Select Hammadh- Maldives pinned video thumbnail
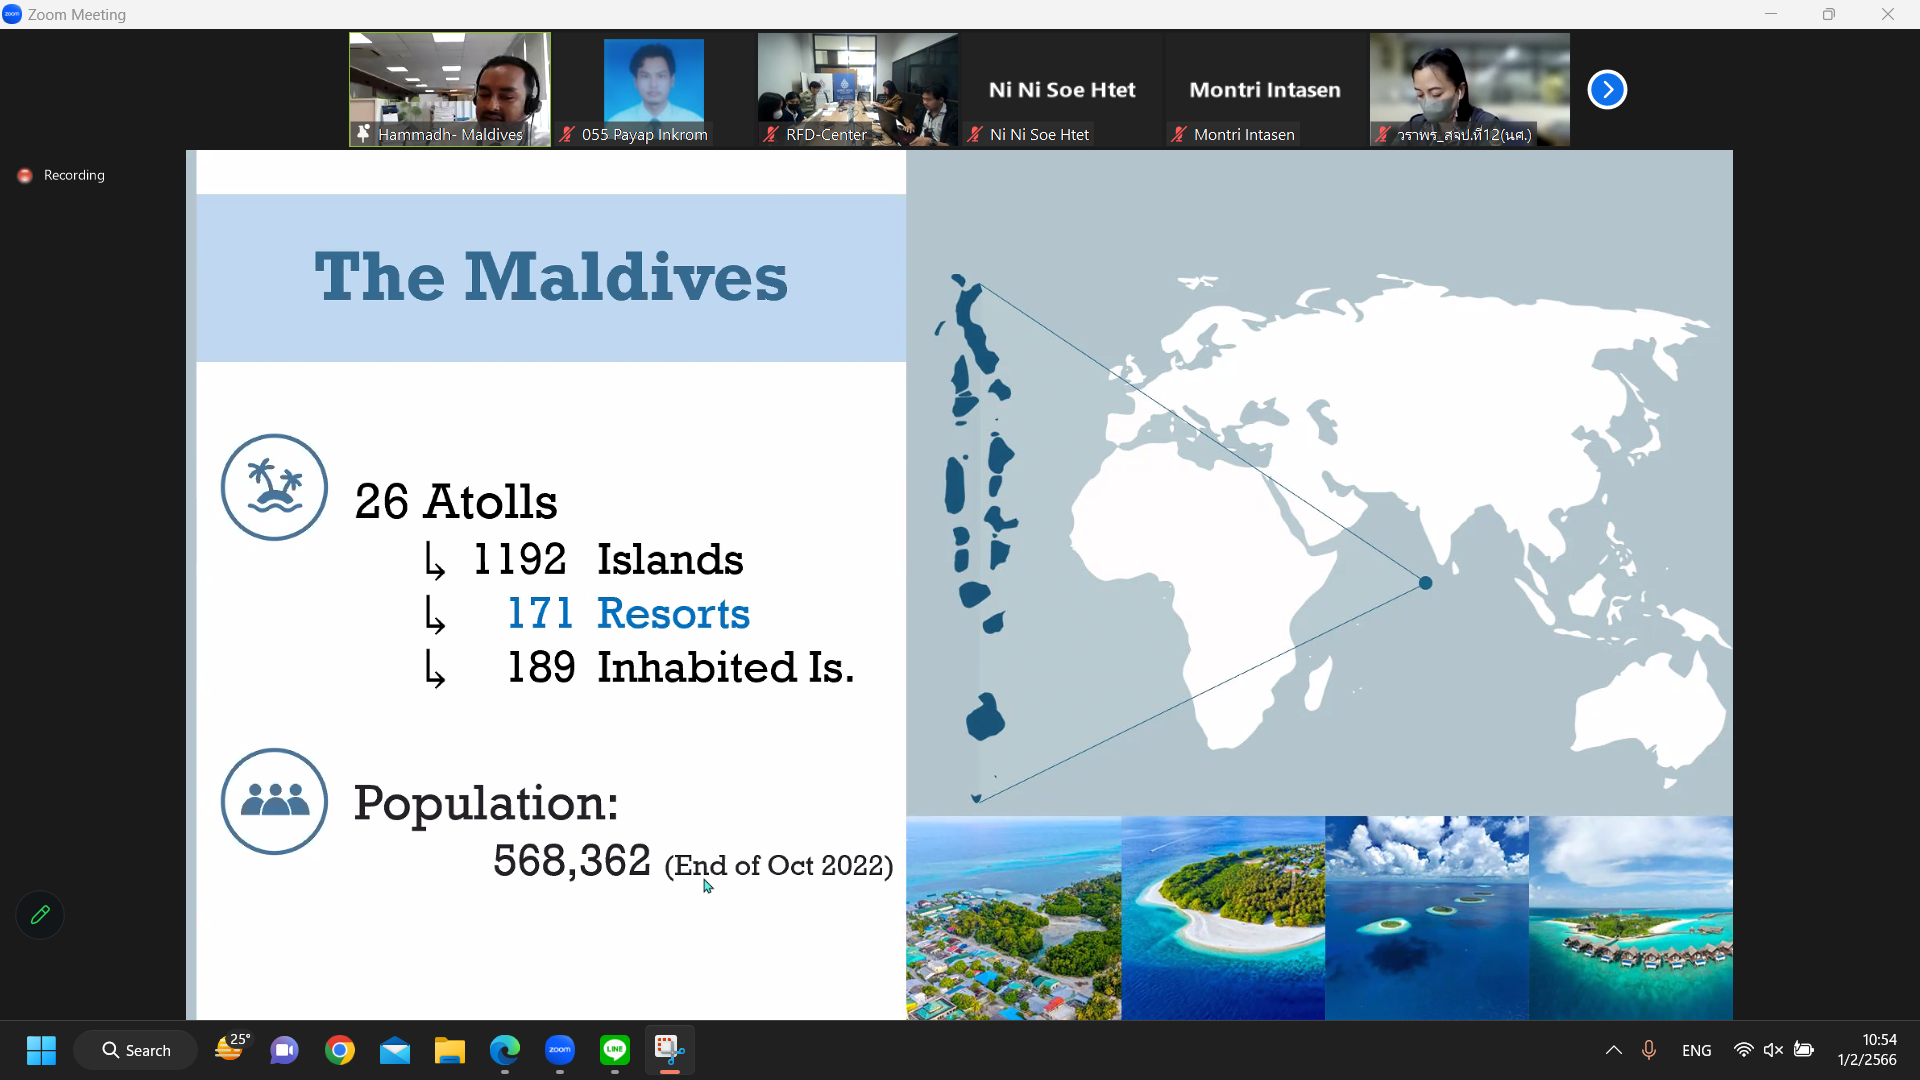 [449, 89]
